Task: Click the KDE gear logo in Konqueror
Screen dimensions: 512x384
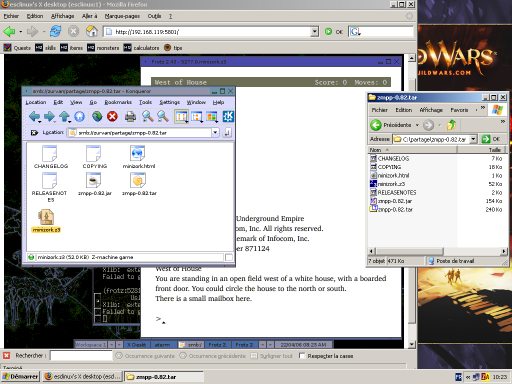Action: 228,116
